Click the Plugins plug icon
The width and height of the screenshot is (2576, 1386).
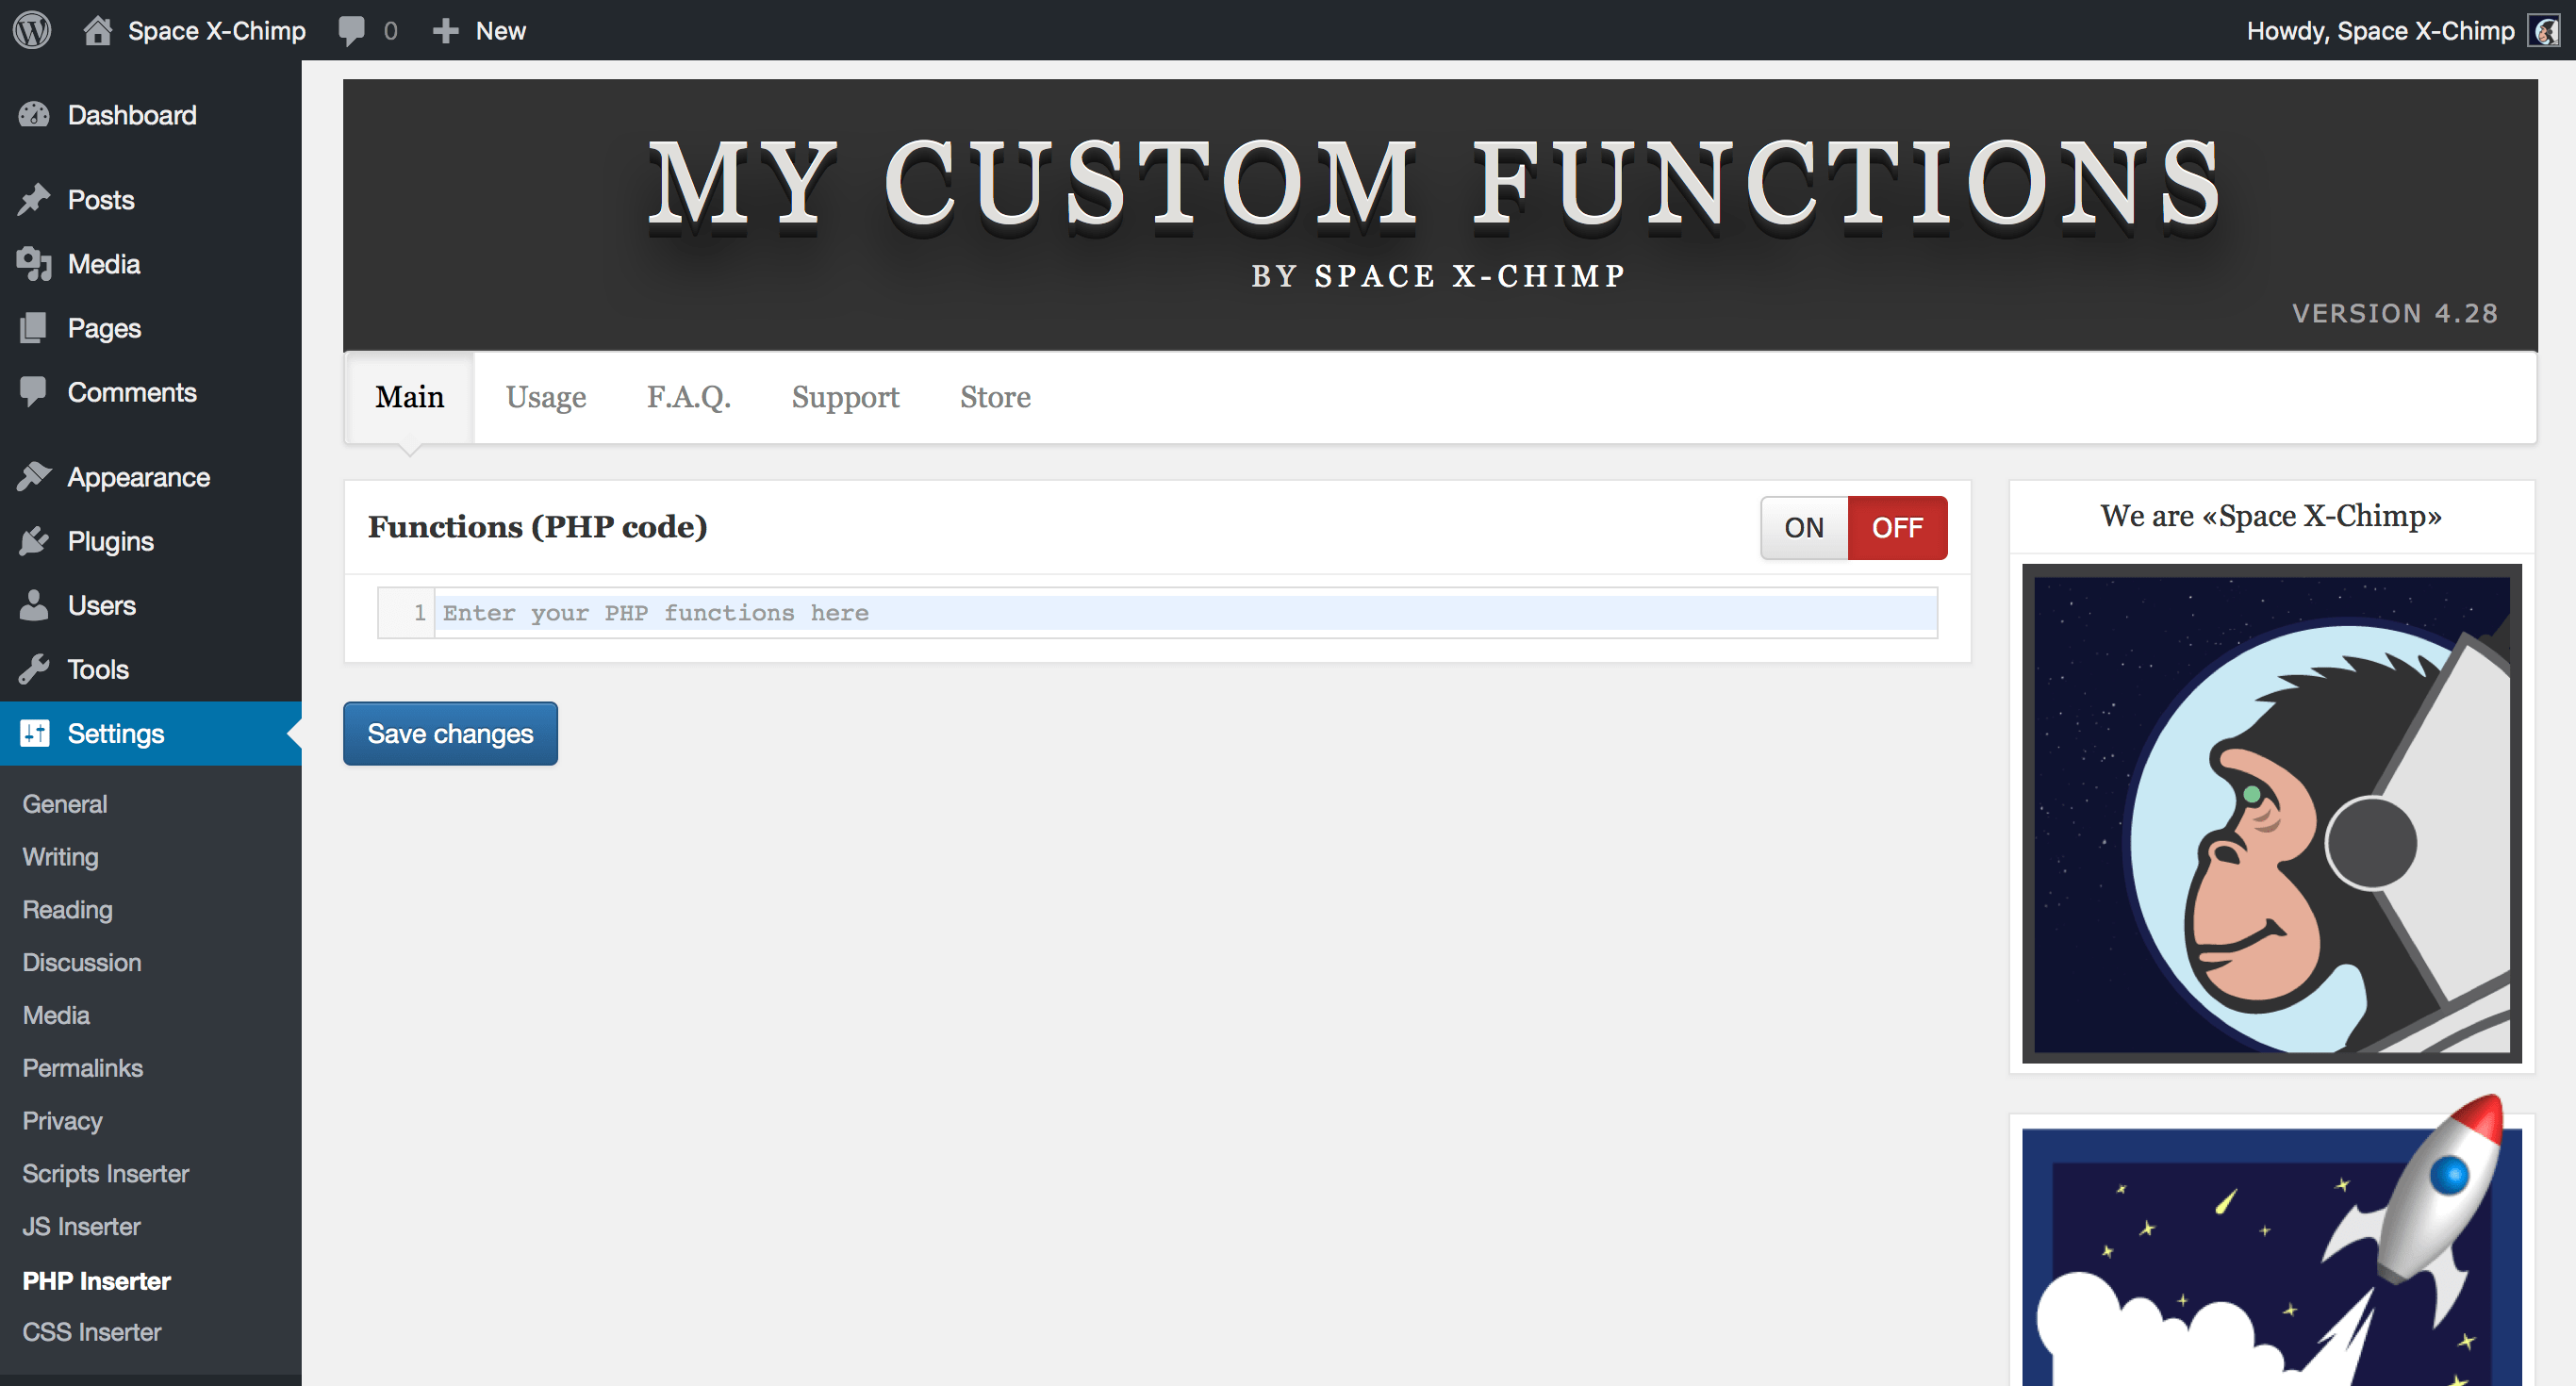pyautogui.click(x=34, y=541)
